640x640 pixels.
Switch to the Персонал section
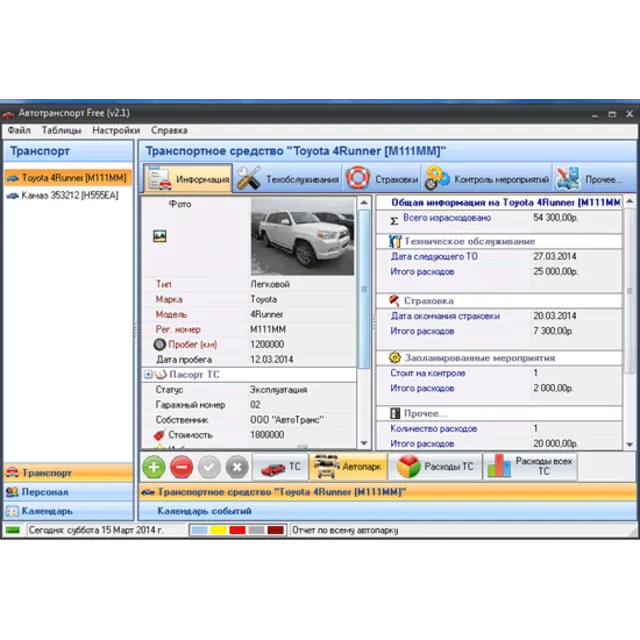tap(68, 492)
